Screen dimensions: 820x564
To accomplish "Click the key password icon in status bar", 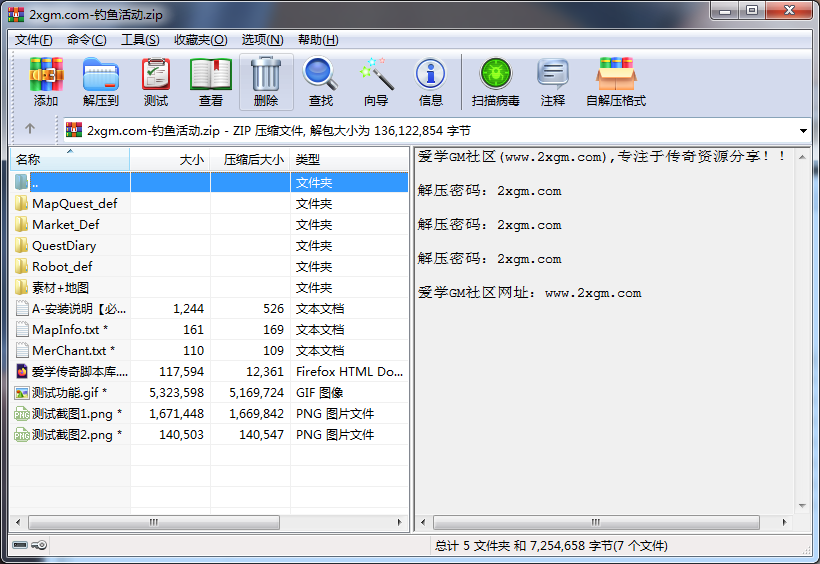I will pos(39,545).
